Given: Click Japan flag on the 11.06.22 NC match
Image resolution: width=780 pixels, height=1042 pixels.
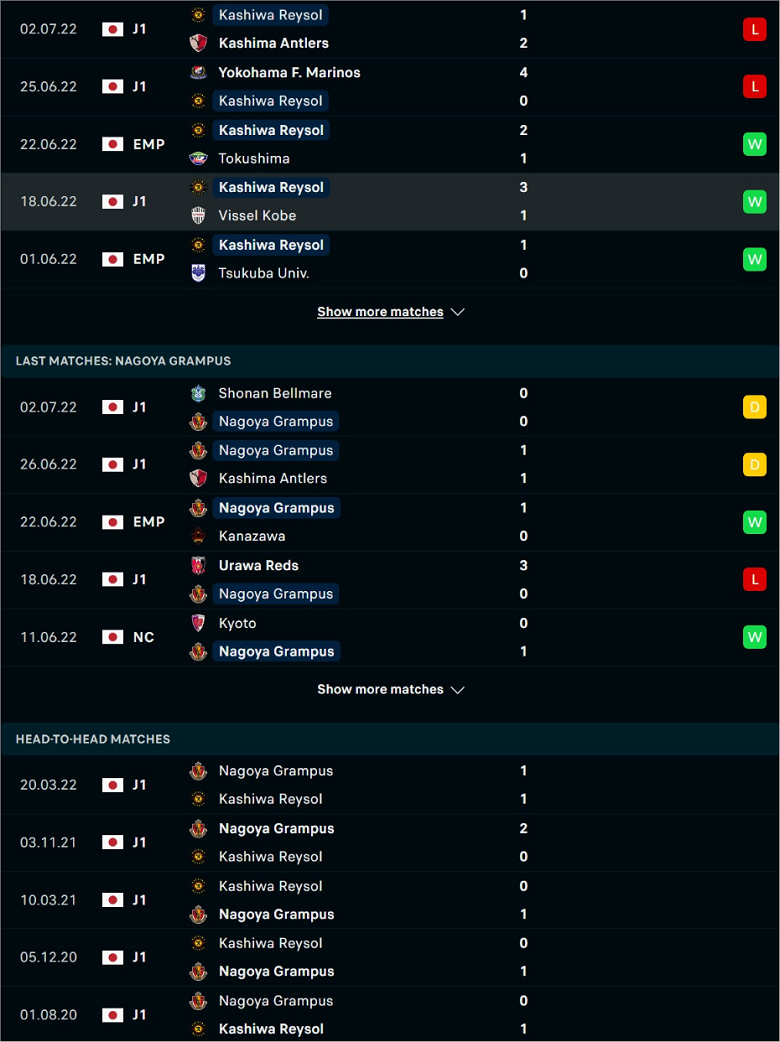Looking at the screenshot, I should (x=112, y=637).
